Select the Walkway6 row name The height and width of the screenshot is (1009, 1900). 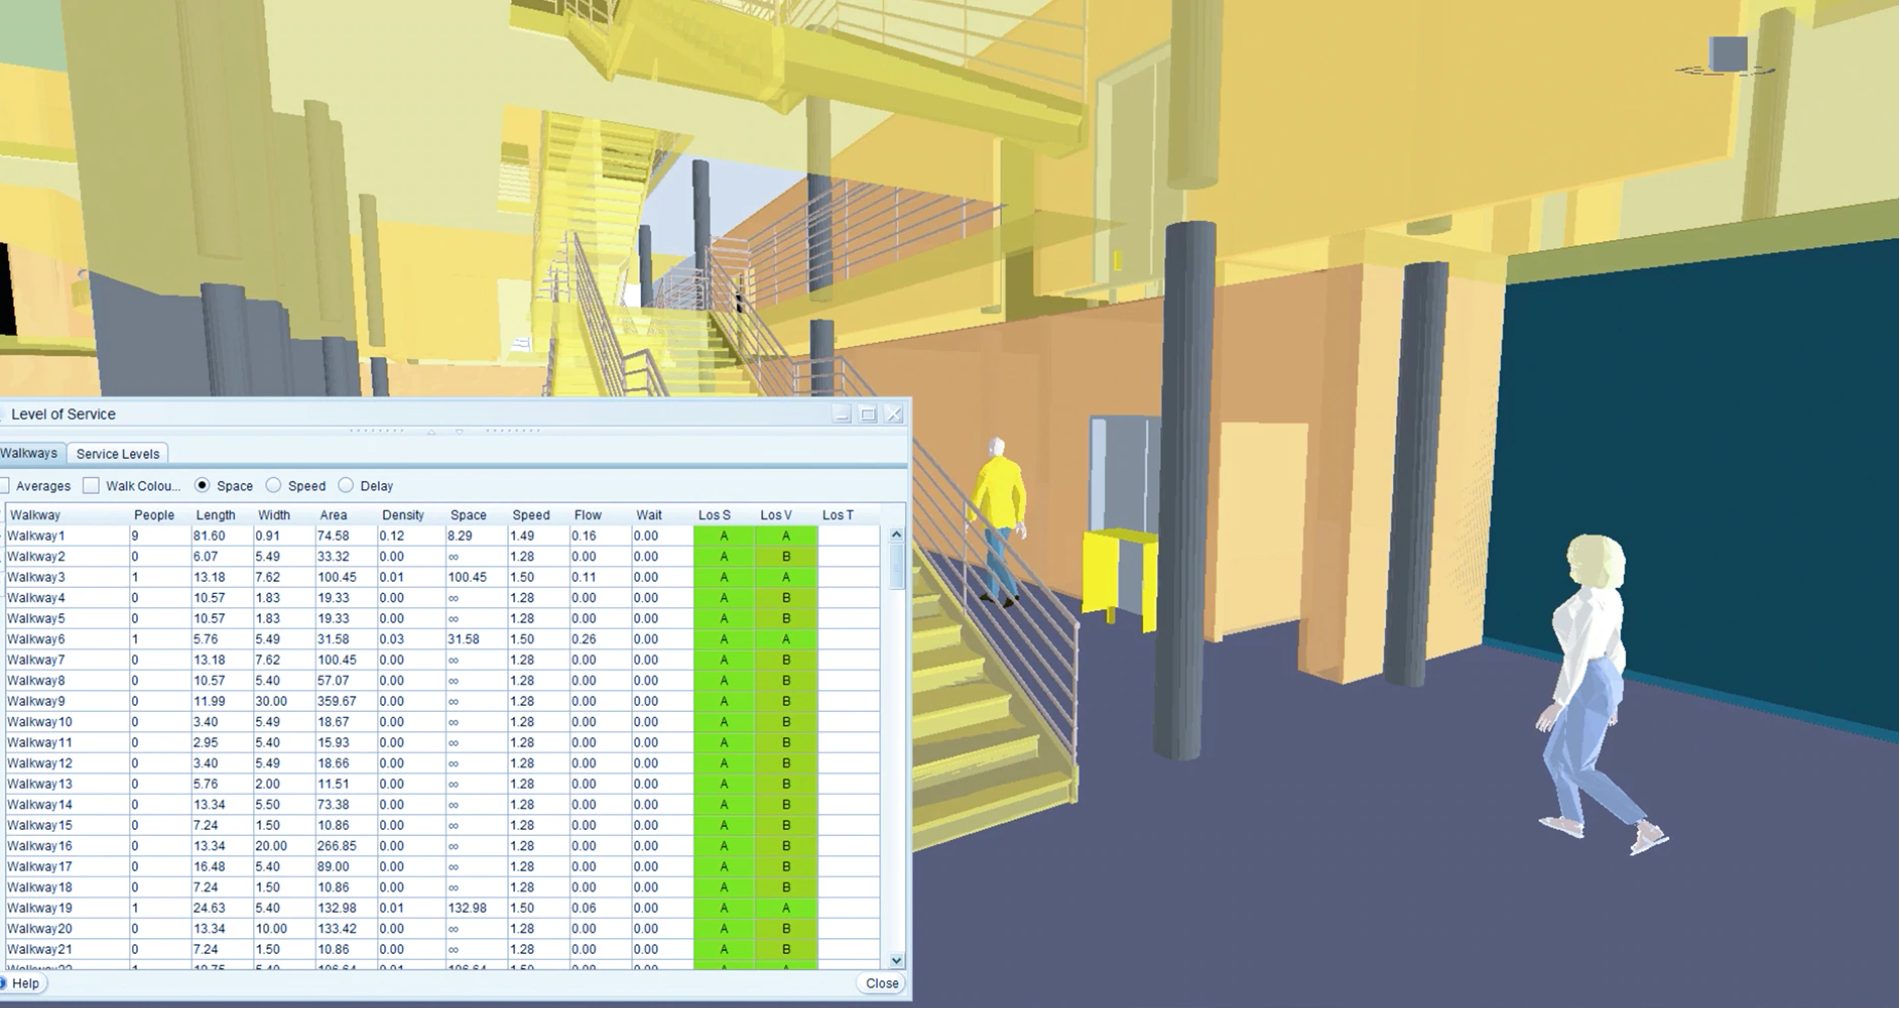pos(36,639)
